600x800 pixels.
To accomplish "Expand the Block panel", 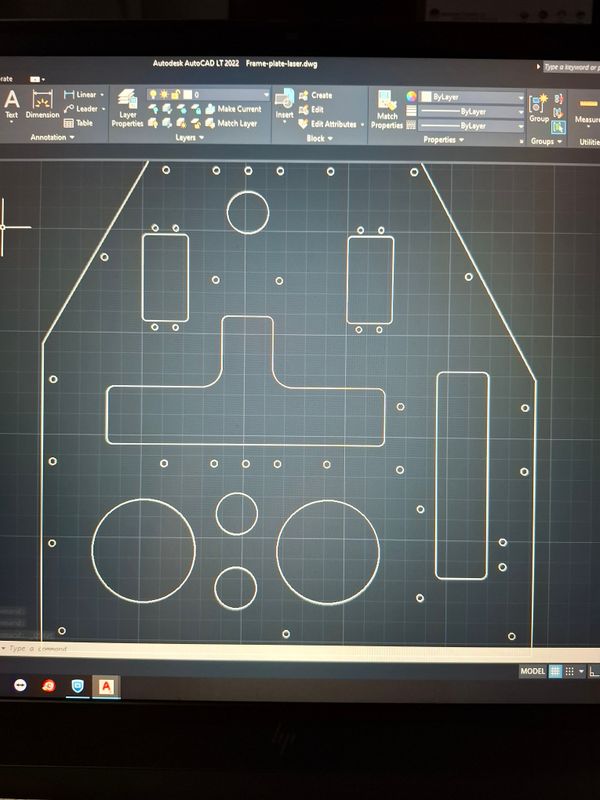I will point(319,138).
